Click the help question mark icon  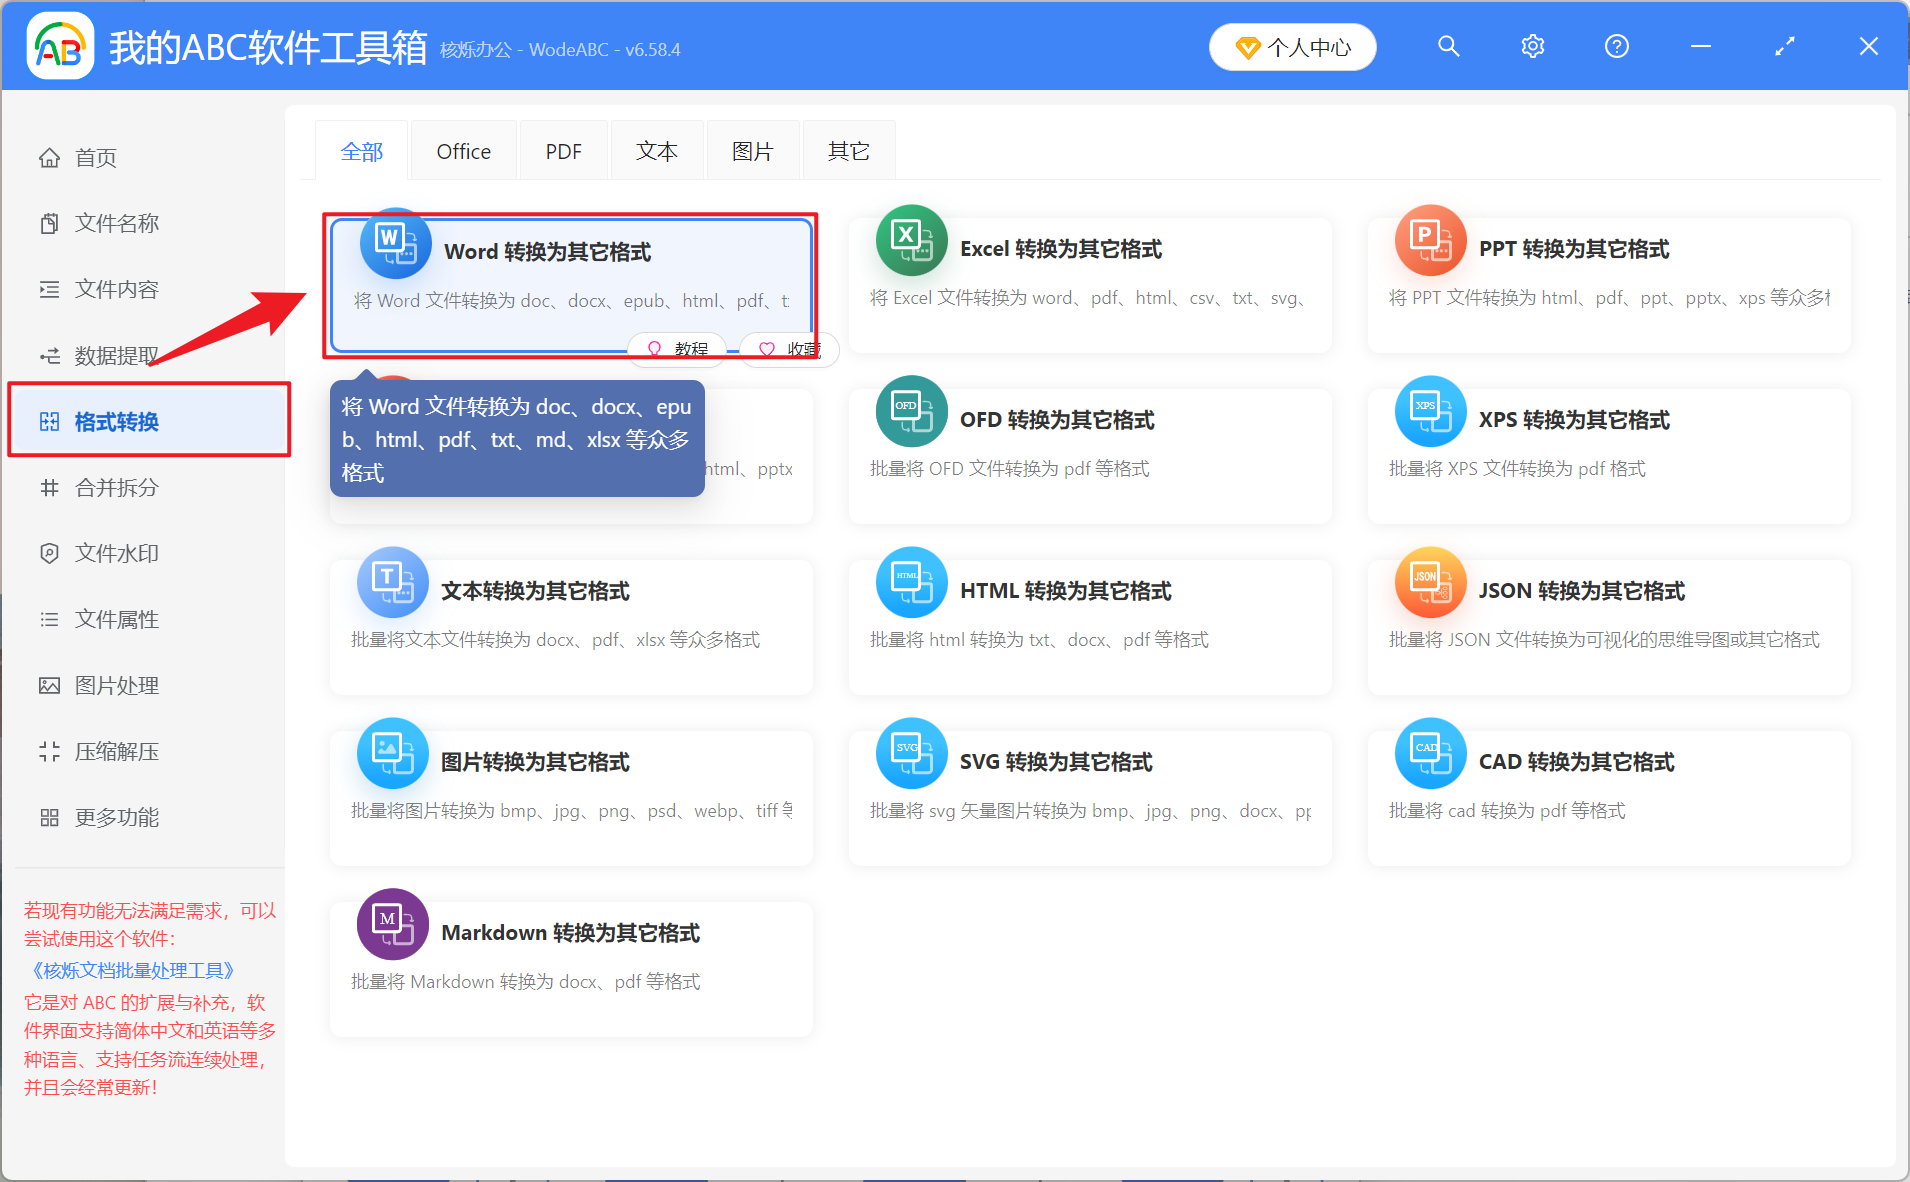click(1616, 46)
